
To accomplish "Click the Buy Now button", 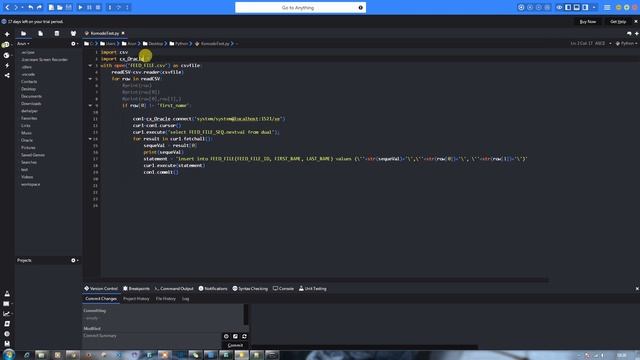I will pos(588,22).
